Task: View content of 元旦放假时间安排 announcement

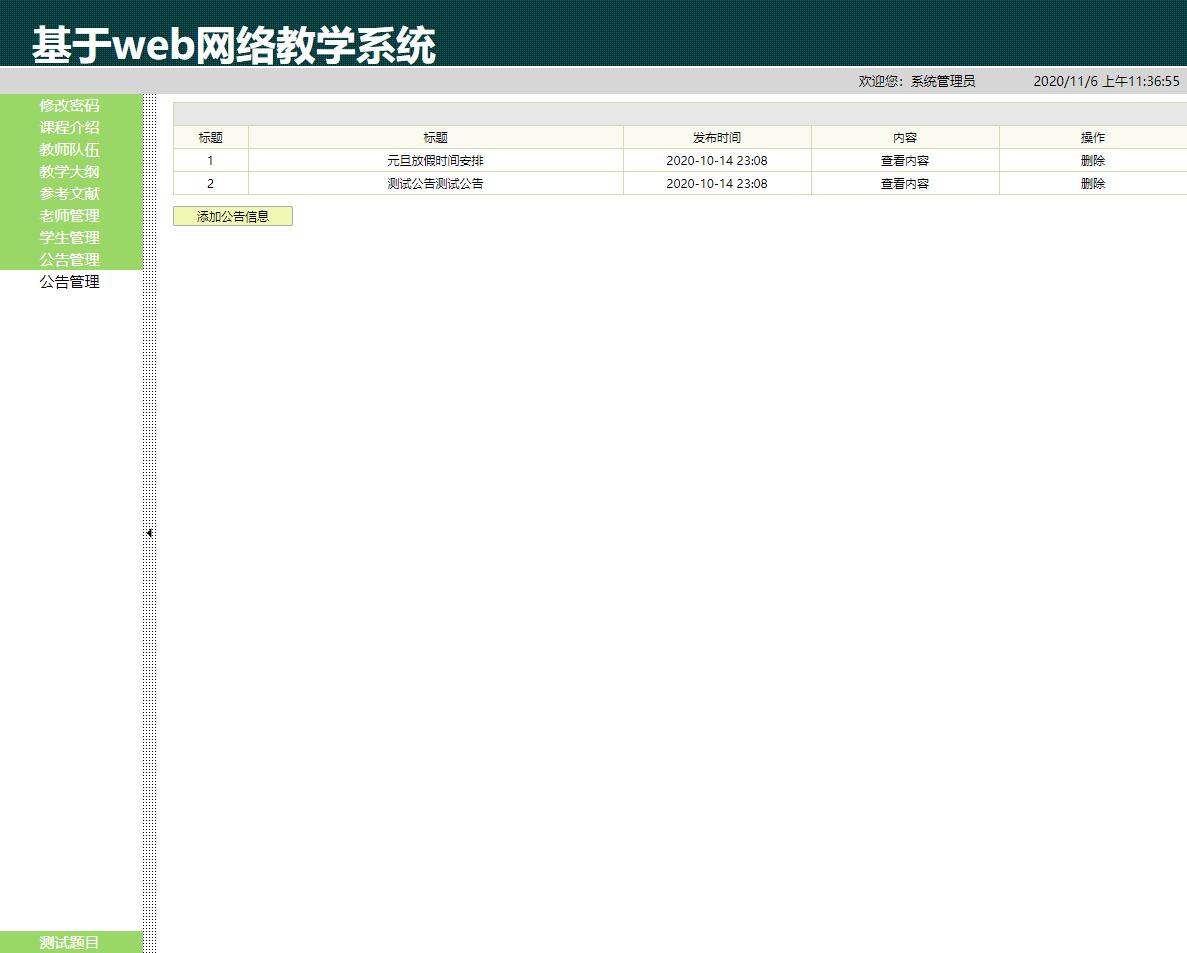Action: tap(903, 159)
